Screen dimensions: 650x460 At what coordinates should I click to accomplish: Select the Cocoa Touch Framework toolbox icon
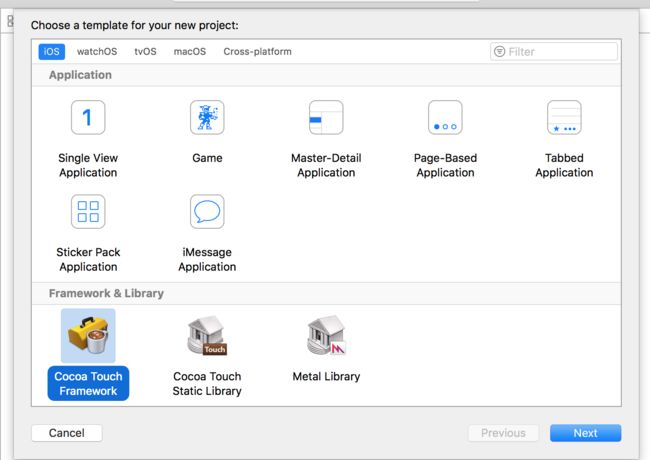coord(88,336)
